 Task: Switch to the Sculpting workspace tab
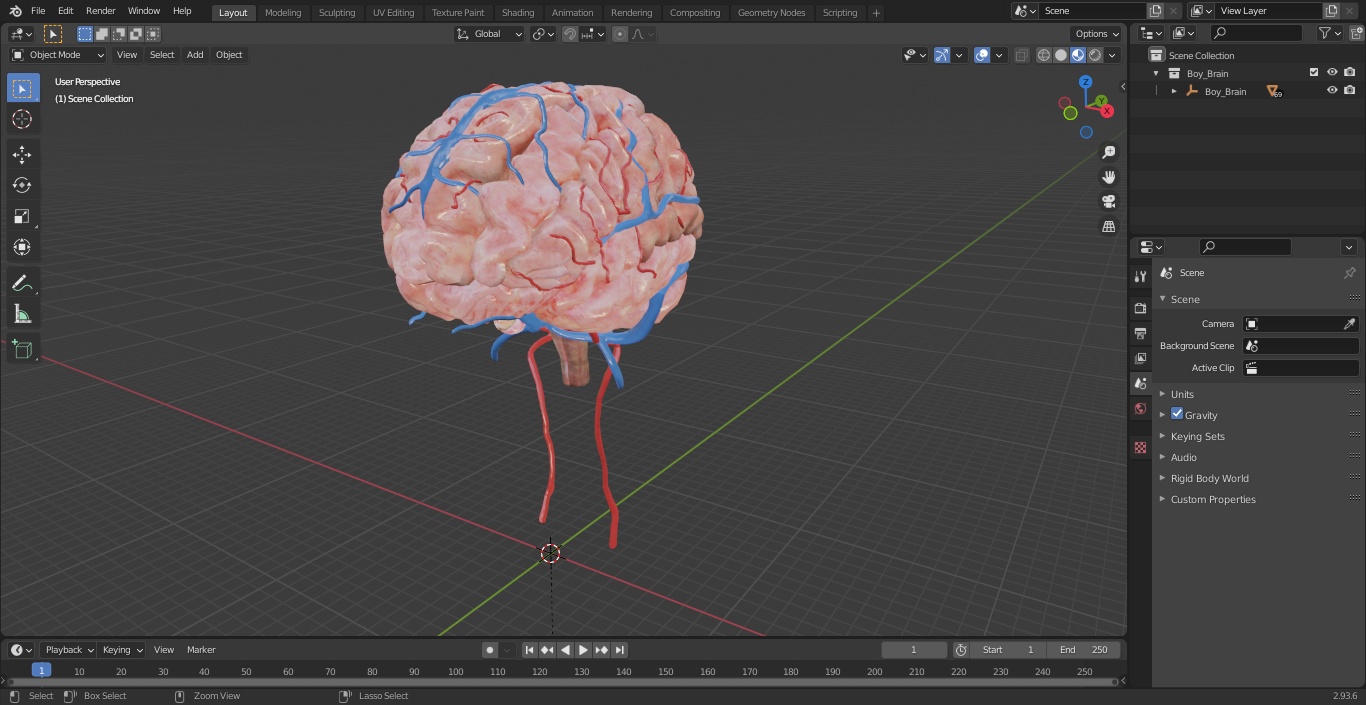337,13
